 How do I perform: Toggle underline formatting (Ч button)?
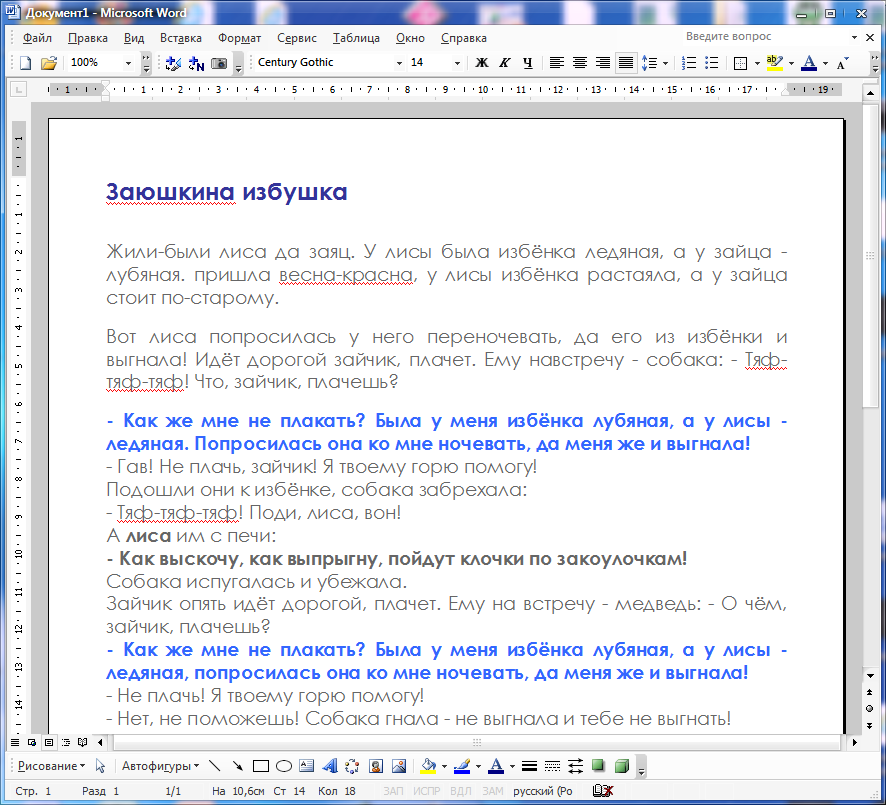click(x=528, y=63)
